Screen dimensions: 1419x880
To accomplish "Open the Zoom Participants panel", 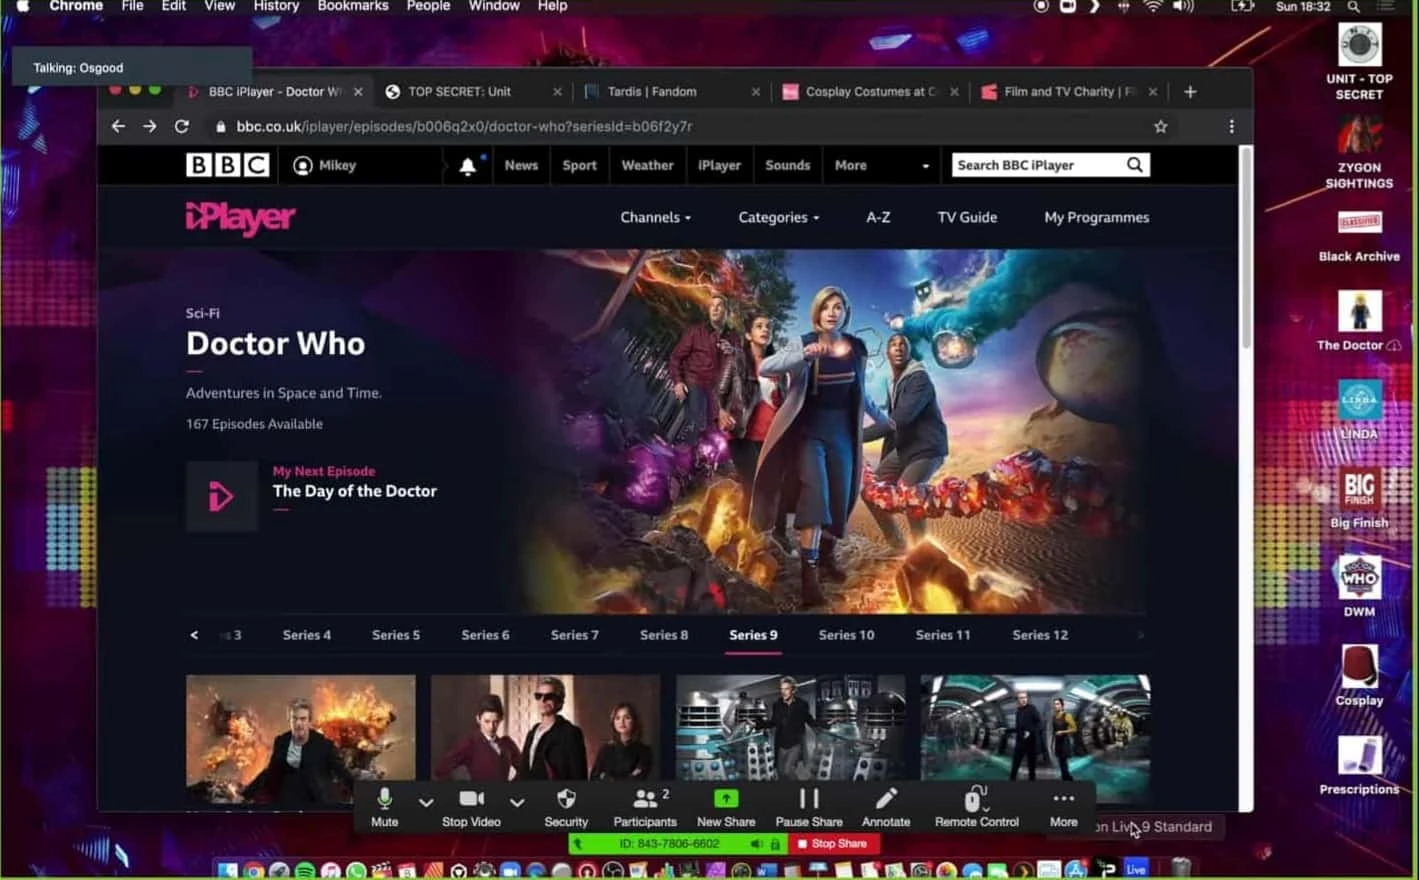I will 646,808.
